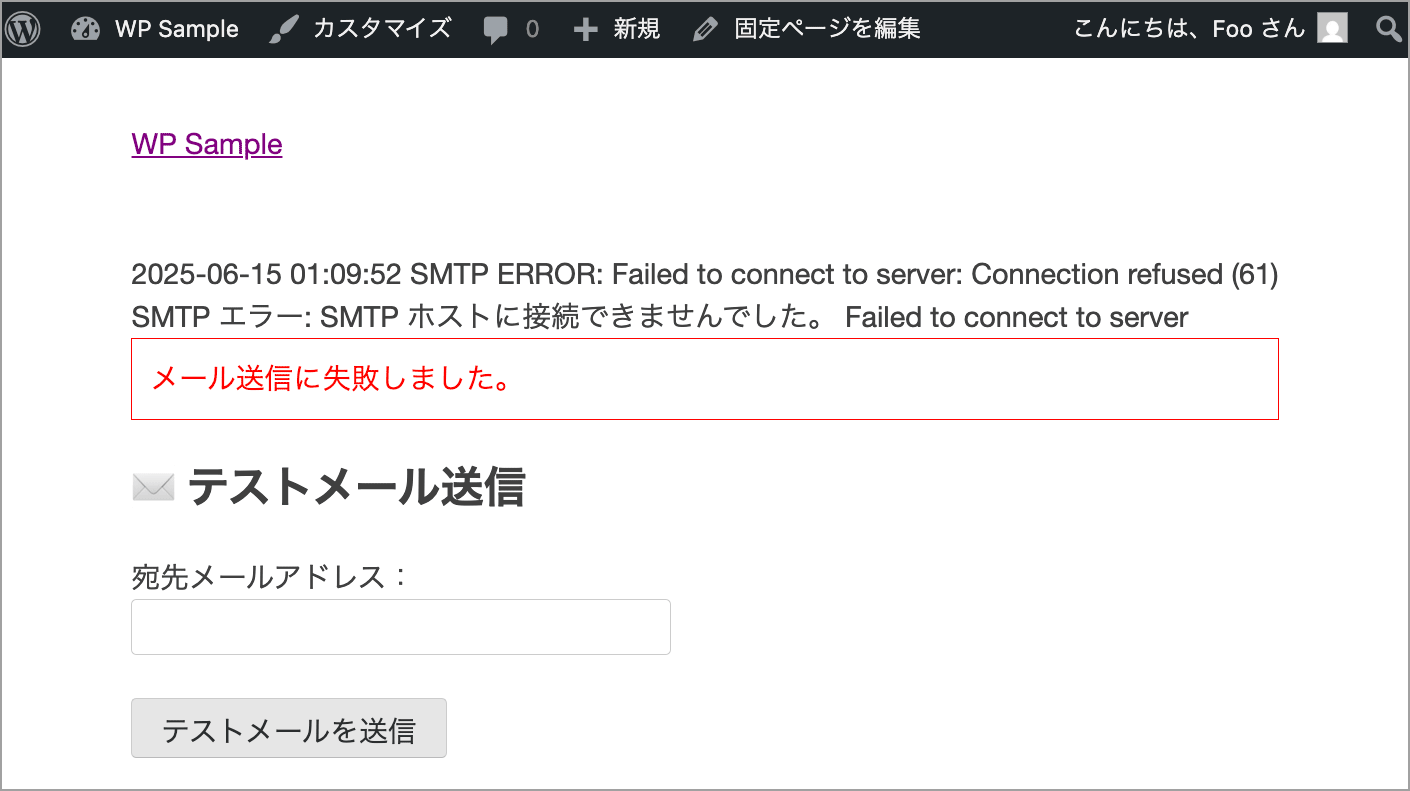
Task: Click the WordPress logo in admin bar
Action: [23, 29]
